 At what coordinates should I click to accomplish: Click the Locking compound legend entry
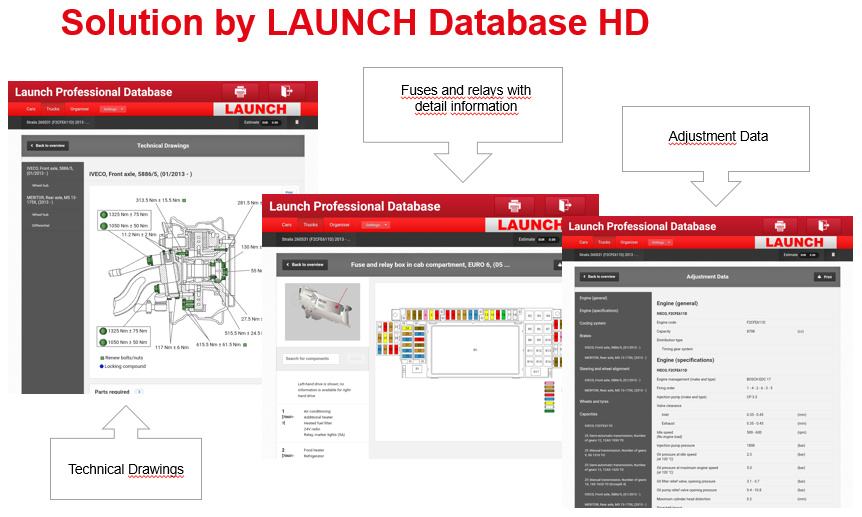(123, 366)
